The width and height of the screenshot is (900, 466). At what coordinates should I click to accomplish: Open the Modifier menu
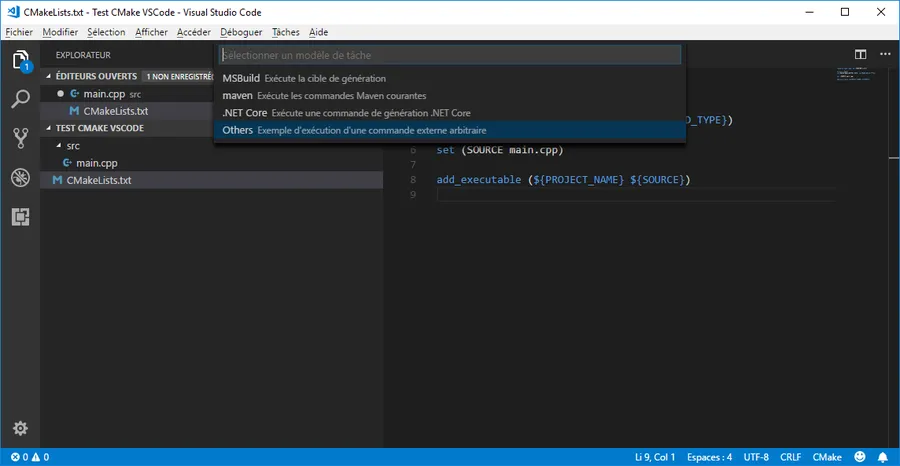pos(60,32)
